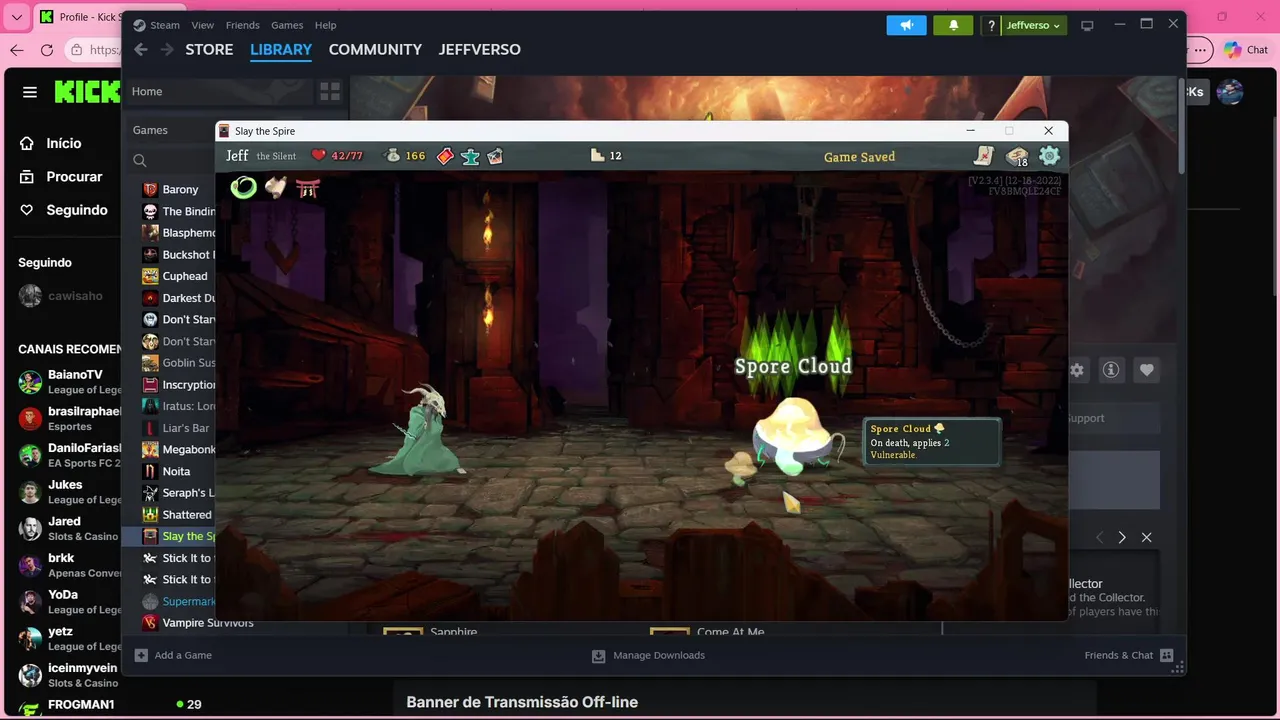This screenshot has height=720, width=1280.
Task: Open the game settings cog in Slay the Spire
Action: point(1049,156)
